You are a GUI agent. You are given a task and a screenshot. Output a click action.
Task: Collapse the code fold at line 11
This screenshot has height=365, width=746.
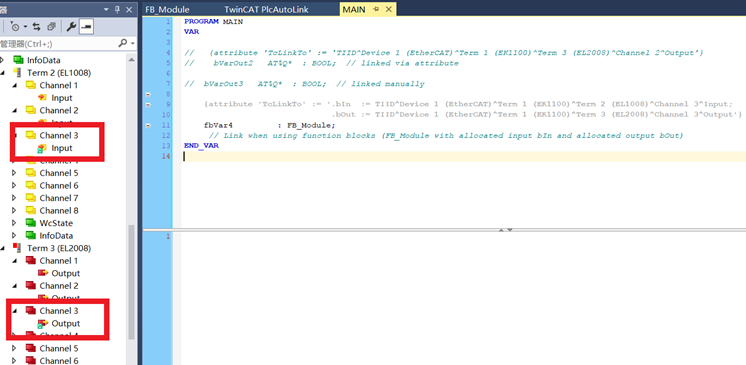coord(148,125)
